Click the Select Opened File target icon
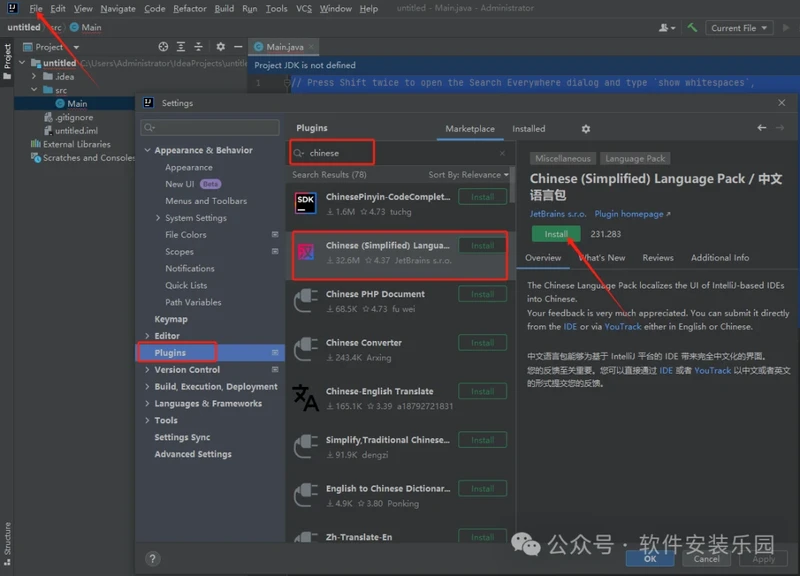Image resolution: width=800 pixels, height=576 pixels. point(163,47)
